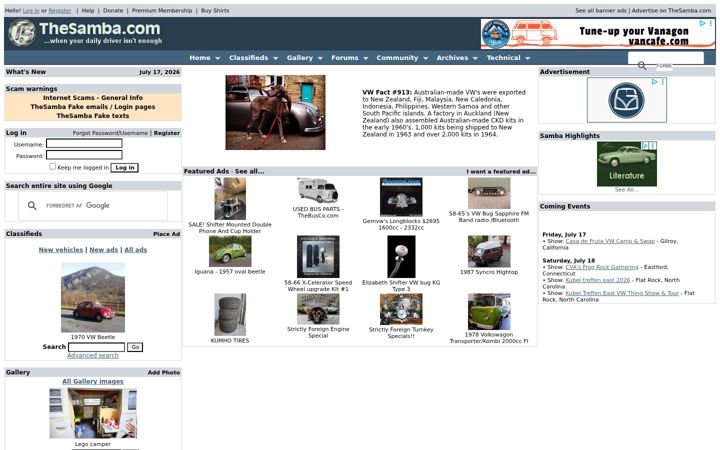Viewport: 720px width, 450px height.
Task: Open 1978 Volkswagen Transporter/Kombi ad thumbnail
Action: [x=489, y=311]
